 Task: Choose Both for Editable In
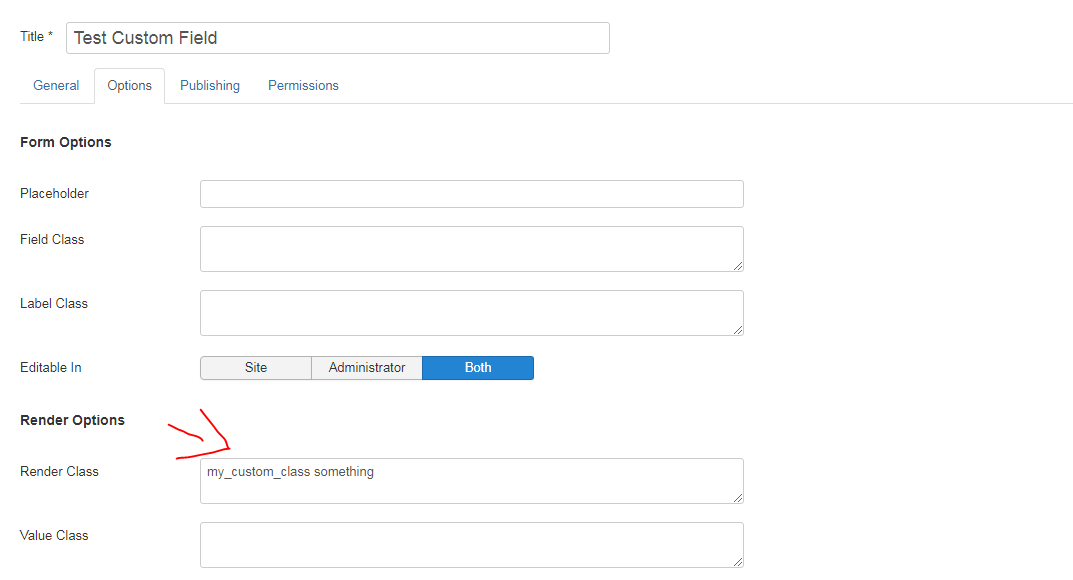click(x=478, y=368)
